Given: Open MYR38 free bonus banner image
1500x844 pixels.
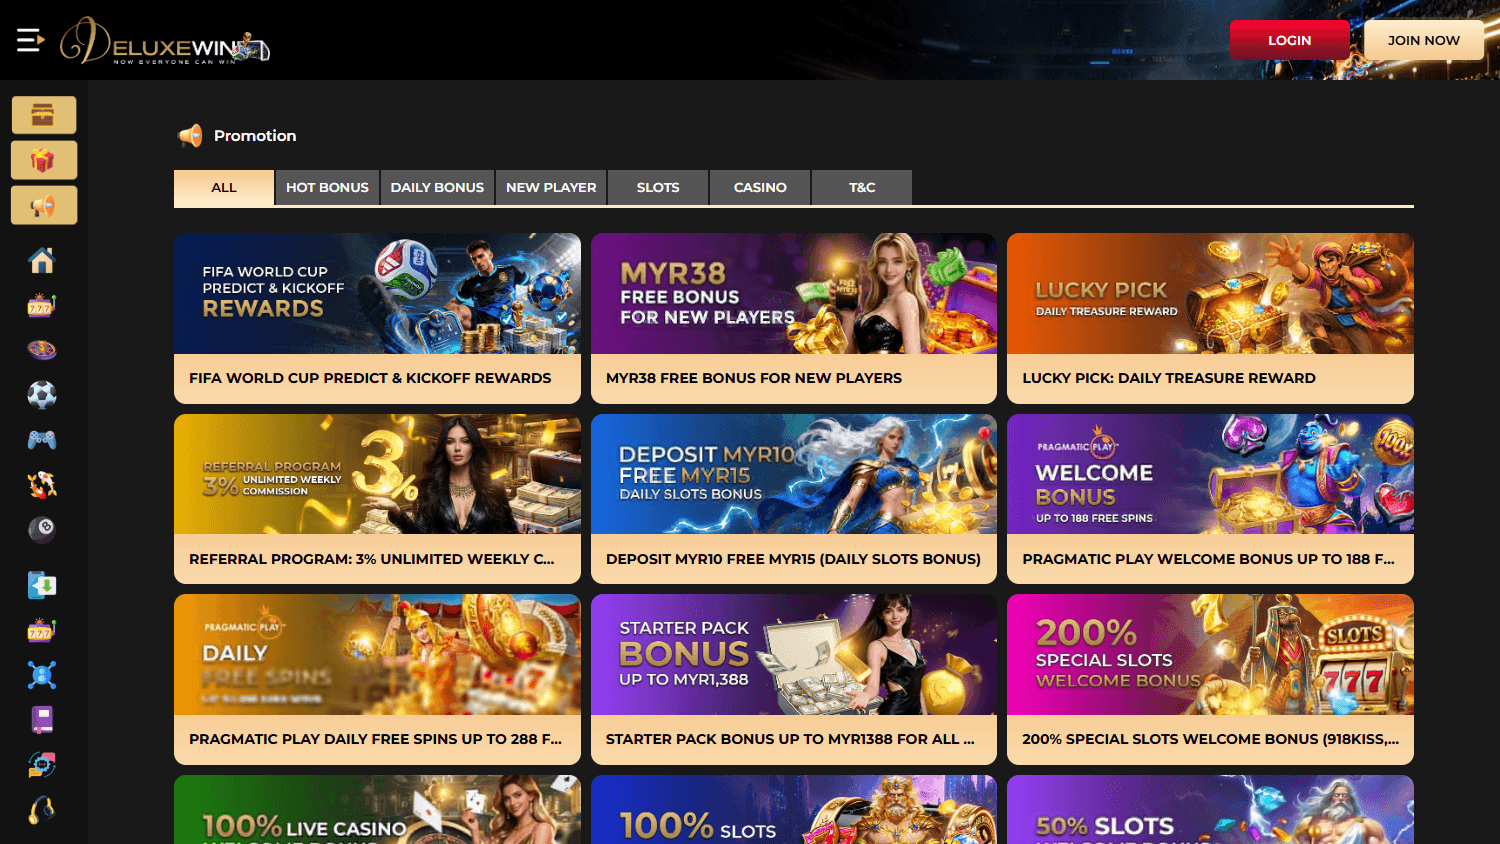Looking at the screenshot, I should click(x=794, y=293).
